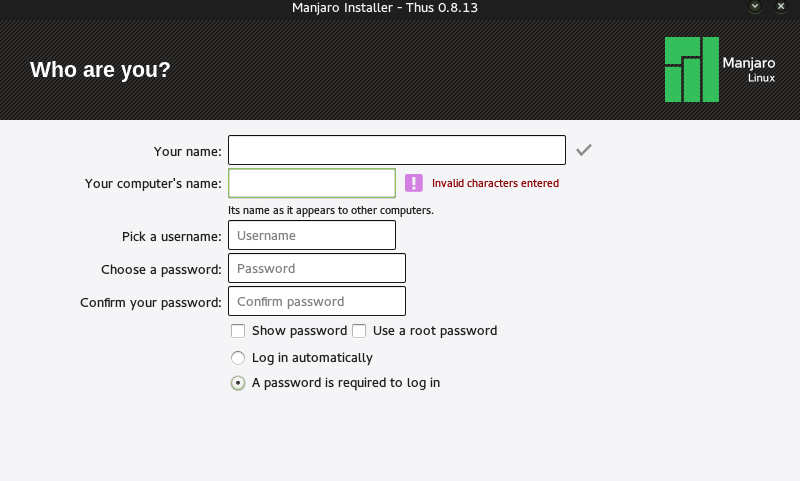Choose A password is required to log in
Viewport: 800px width, 481px height.
[238, 383]
